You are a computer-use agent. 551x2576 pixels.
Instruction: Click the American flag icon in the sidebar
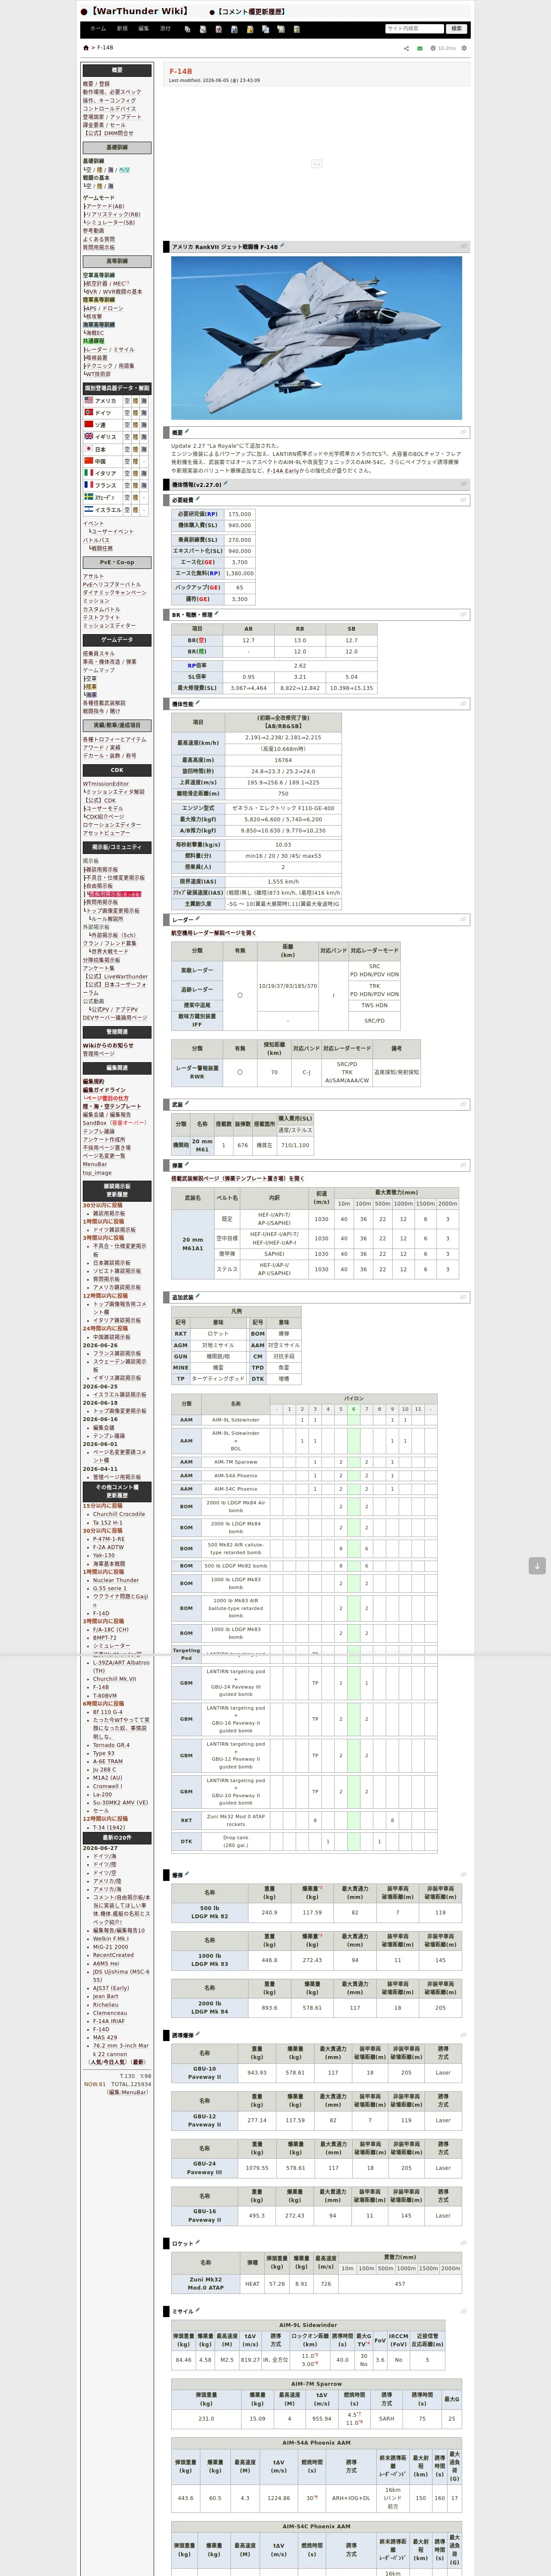tap(88, 400)
